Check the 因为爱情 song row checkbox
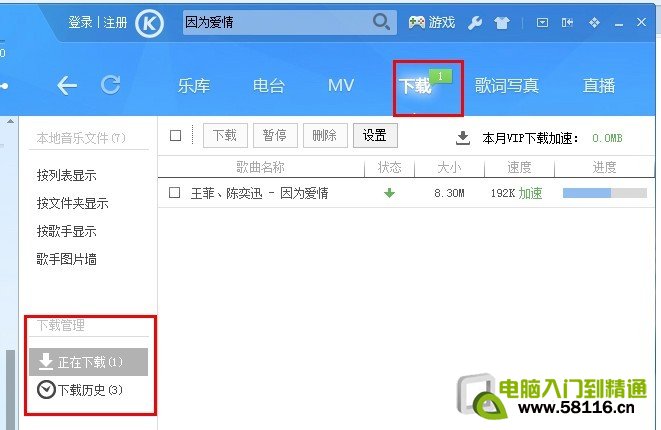Screen dimensions: 661x430 [175, 193]
